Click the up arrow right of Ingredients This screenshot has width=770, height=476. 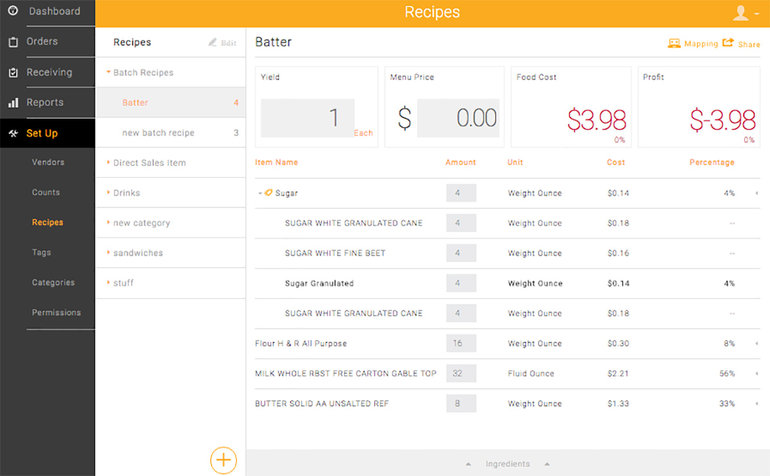click(547, 464)
